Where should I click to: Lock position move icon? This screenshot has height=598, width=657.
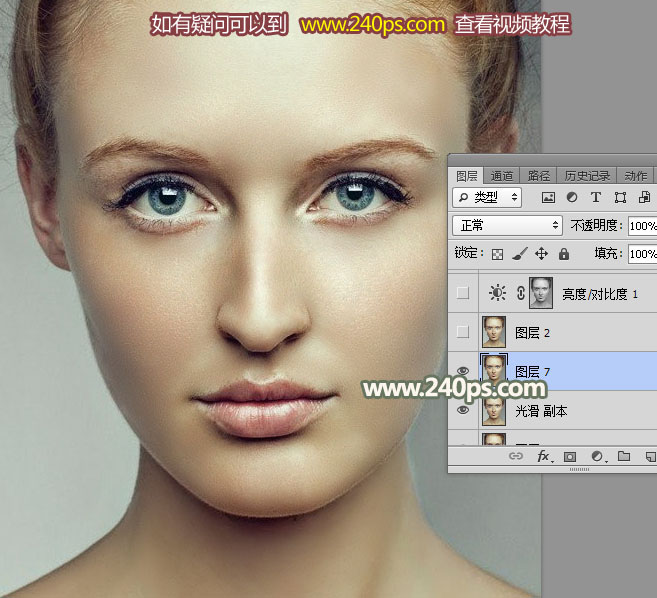click(541, 254)
